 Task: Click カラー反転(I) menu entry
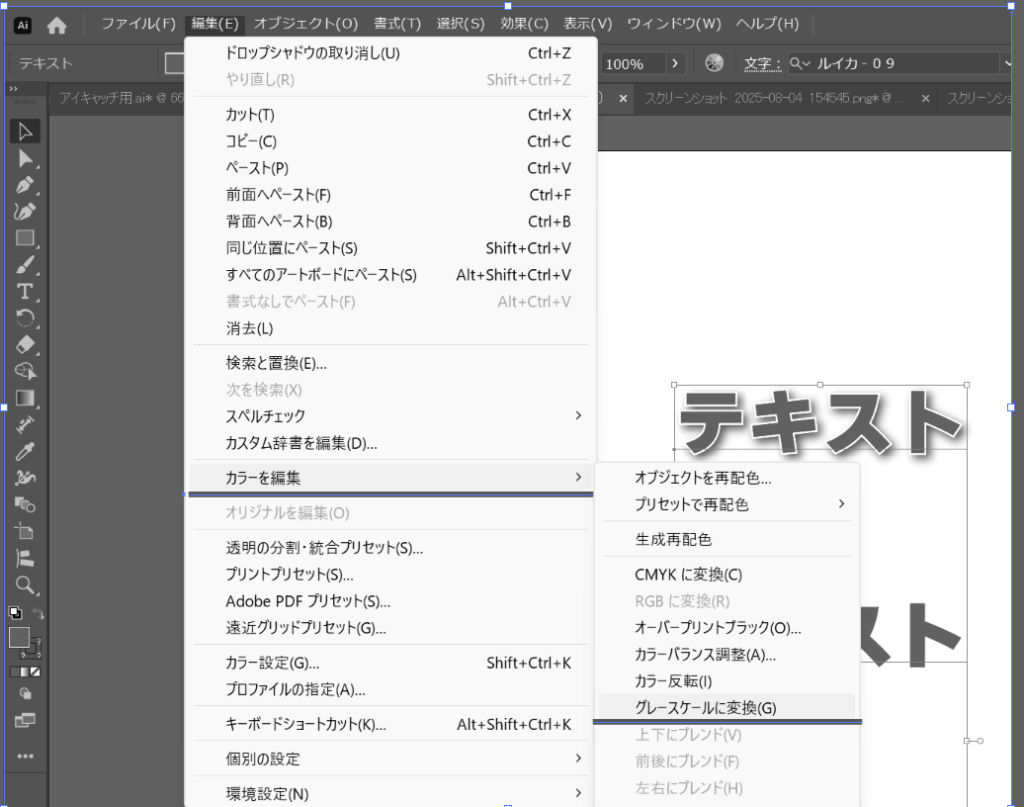[x=673, y=682]
